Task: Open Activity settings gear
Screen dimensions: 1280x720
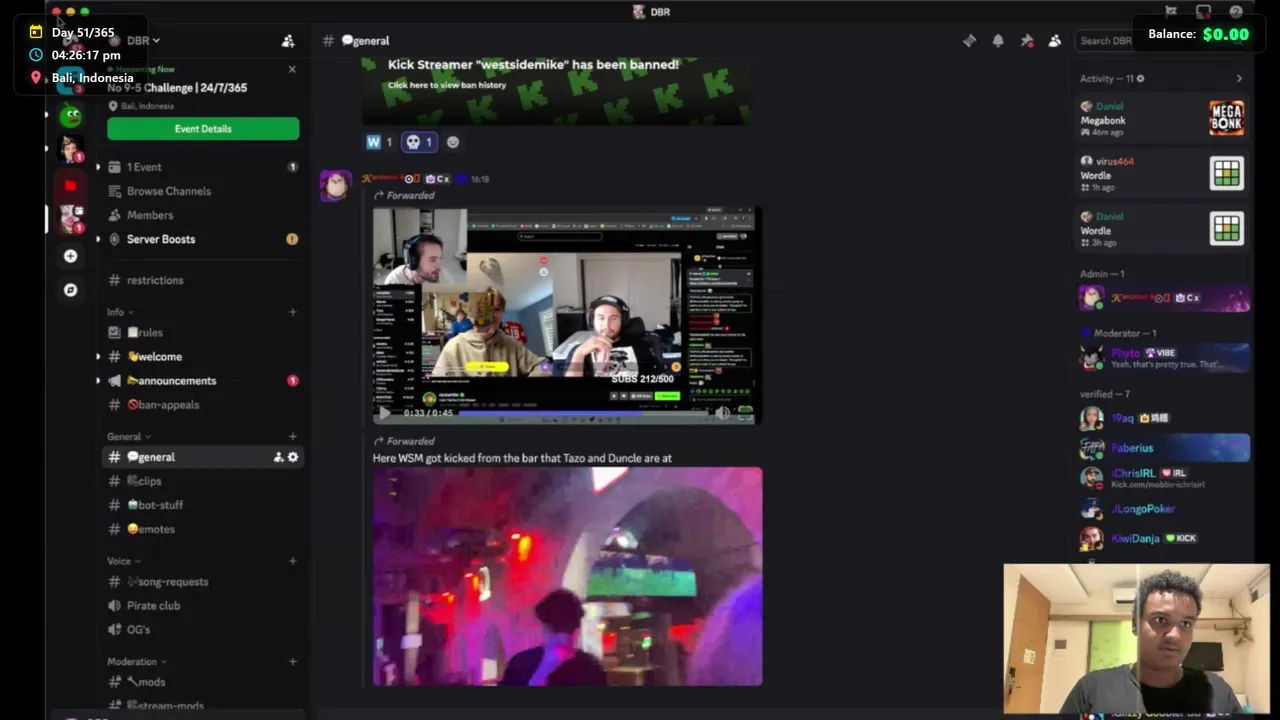Action: coord(1140,79)
